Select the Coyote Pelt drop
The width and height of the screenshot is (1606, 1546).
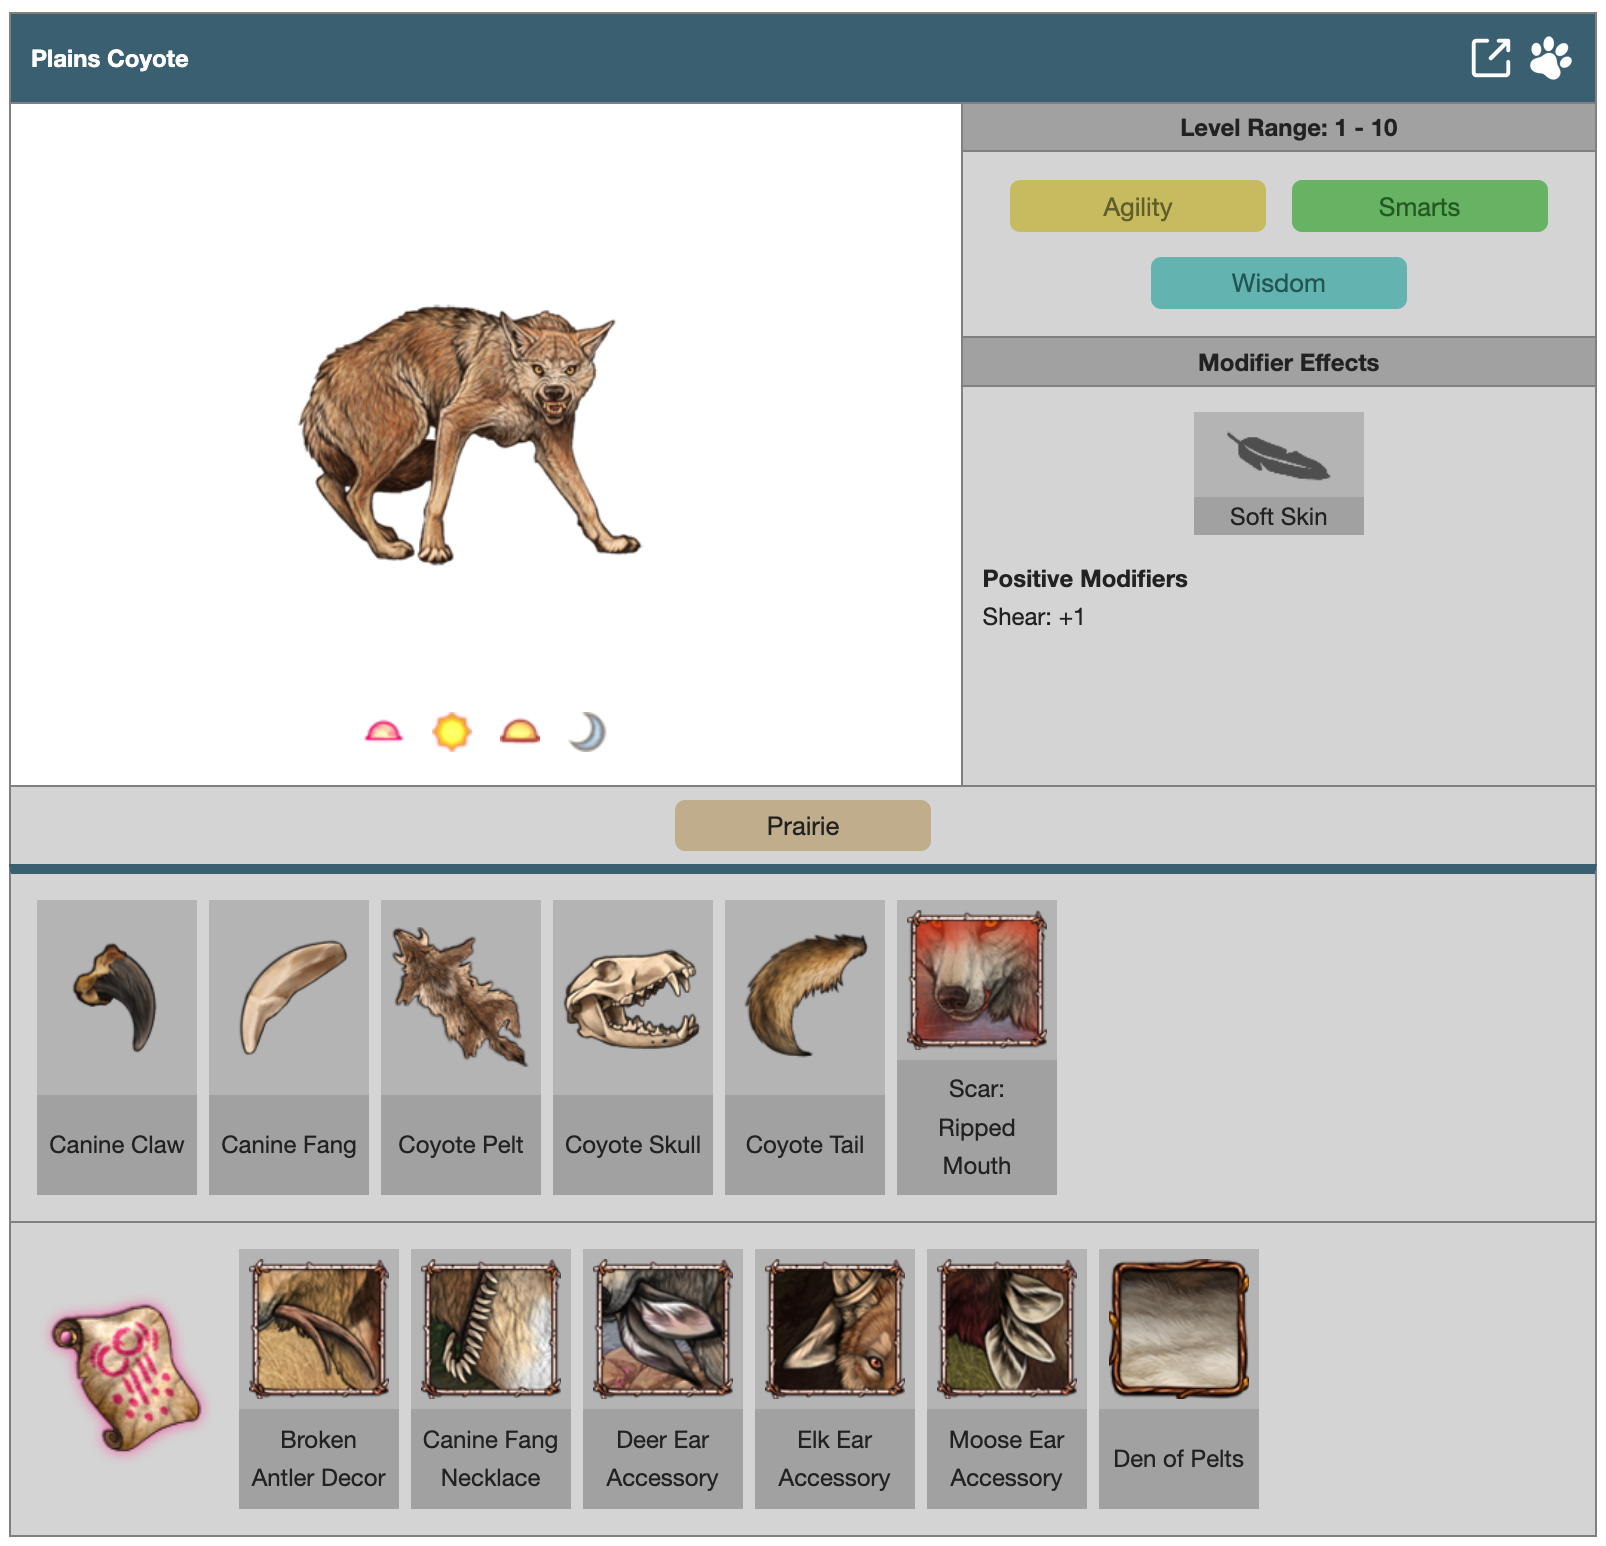click(x=461, y=1046)
